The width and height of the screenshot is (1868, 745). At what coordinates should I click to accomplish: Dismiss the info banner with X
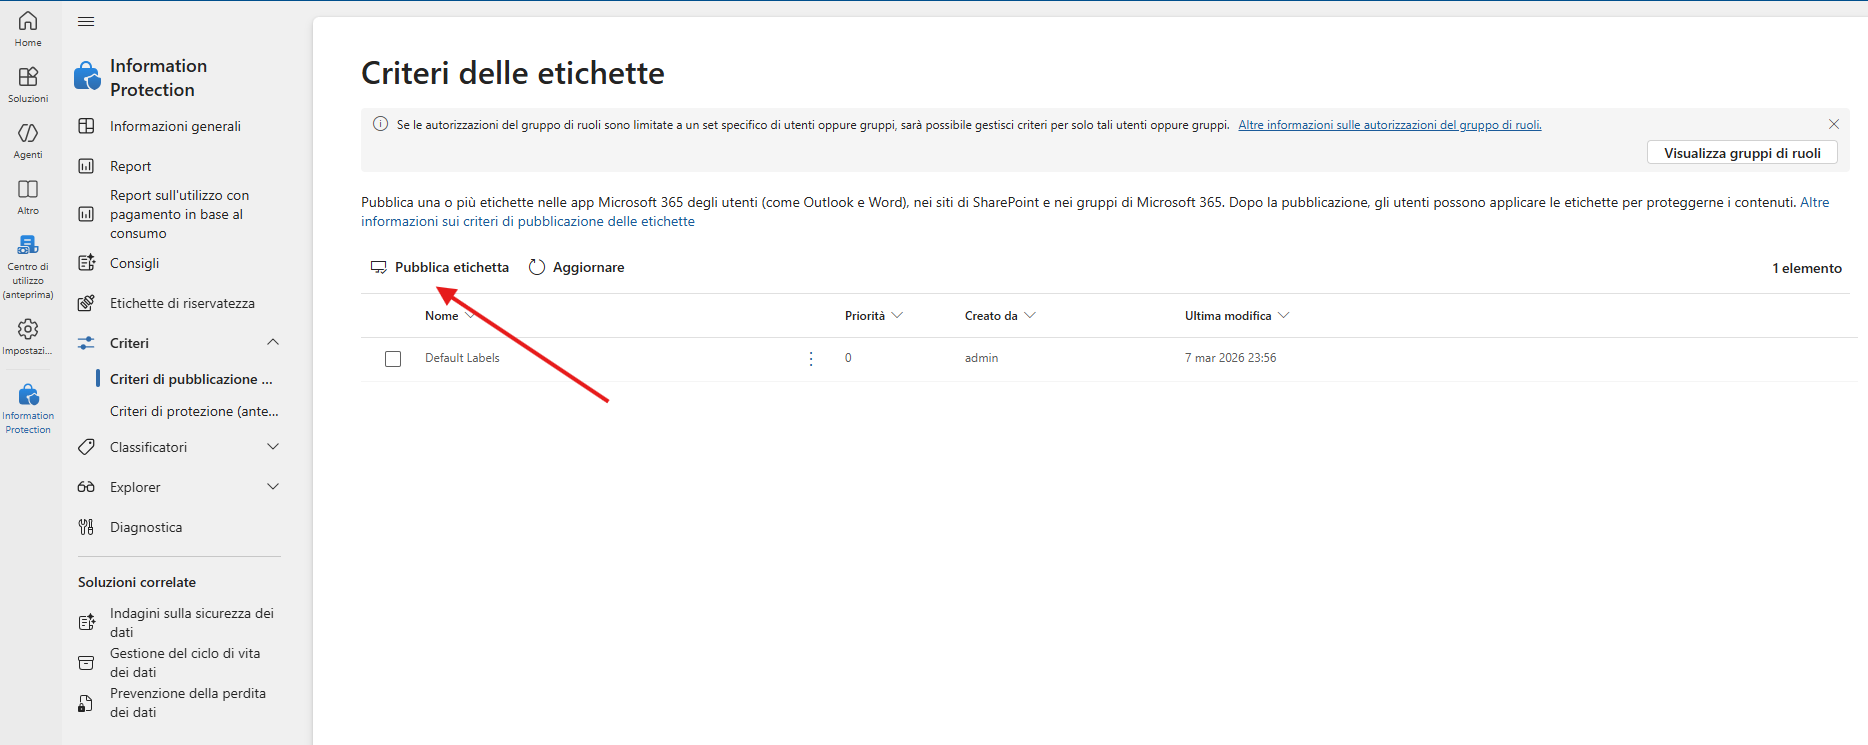tap(1834, 124)
